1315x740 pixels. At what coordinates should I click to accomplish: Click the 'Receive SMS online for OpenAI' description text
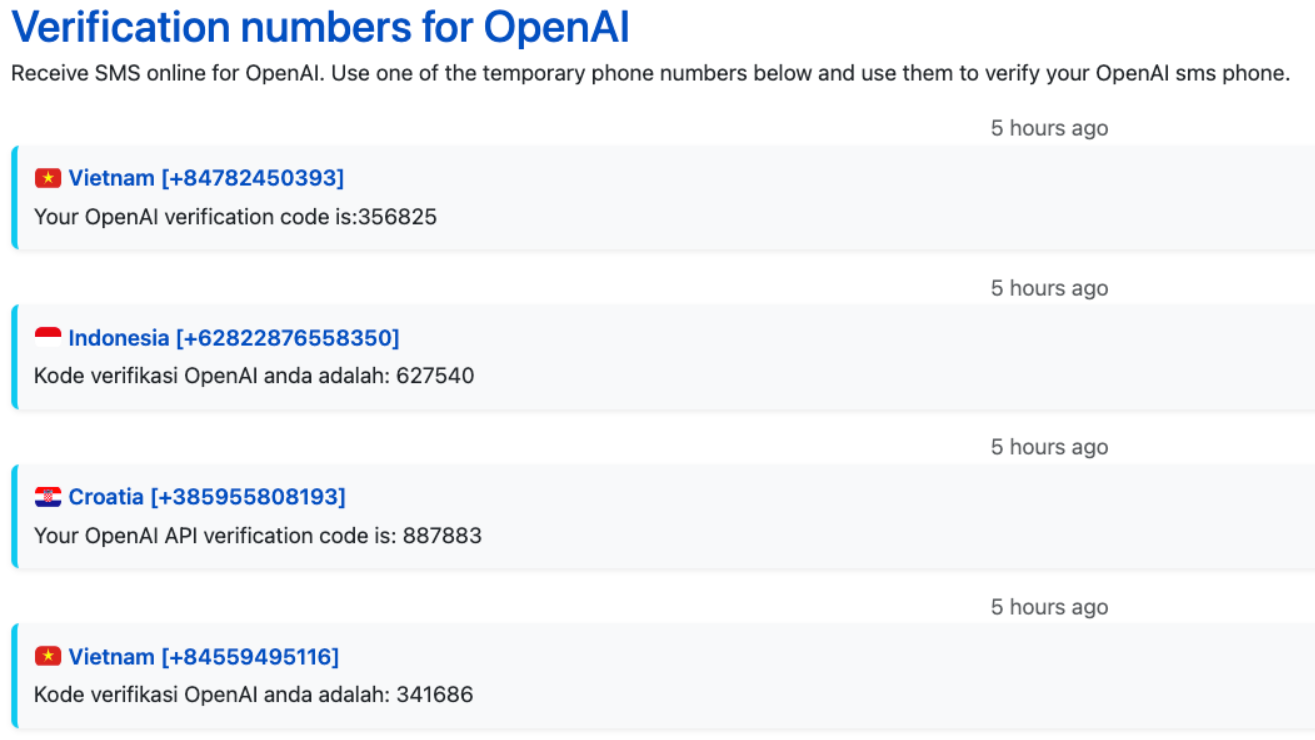(650, 74)
